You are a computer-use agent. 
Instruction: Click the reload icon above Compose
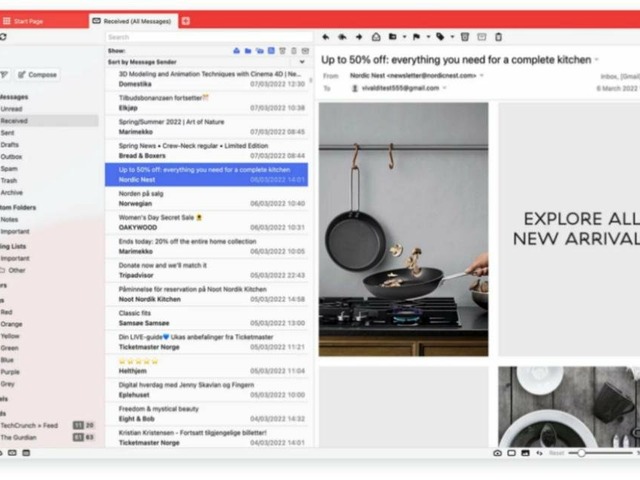(x=3, y=37)
